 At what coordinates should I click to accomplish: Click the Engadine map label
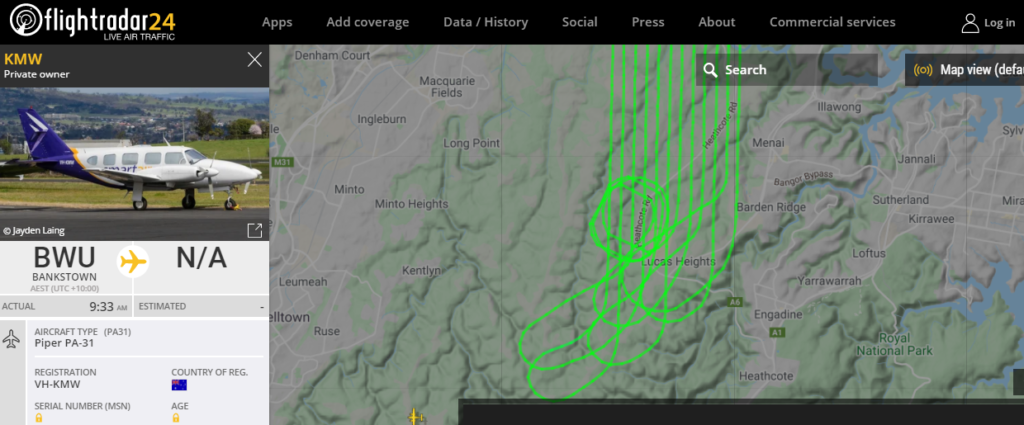(778, 314)
